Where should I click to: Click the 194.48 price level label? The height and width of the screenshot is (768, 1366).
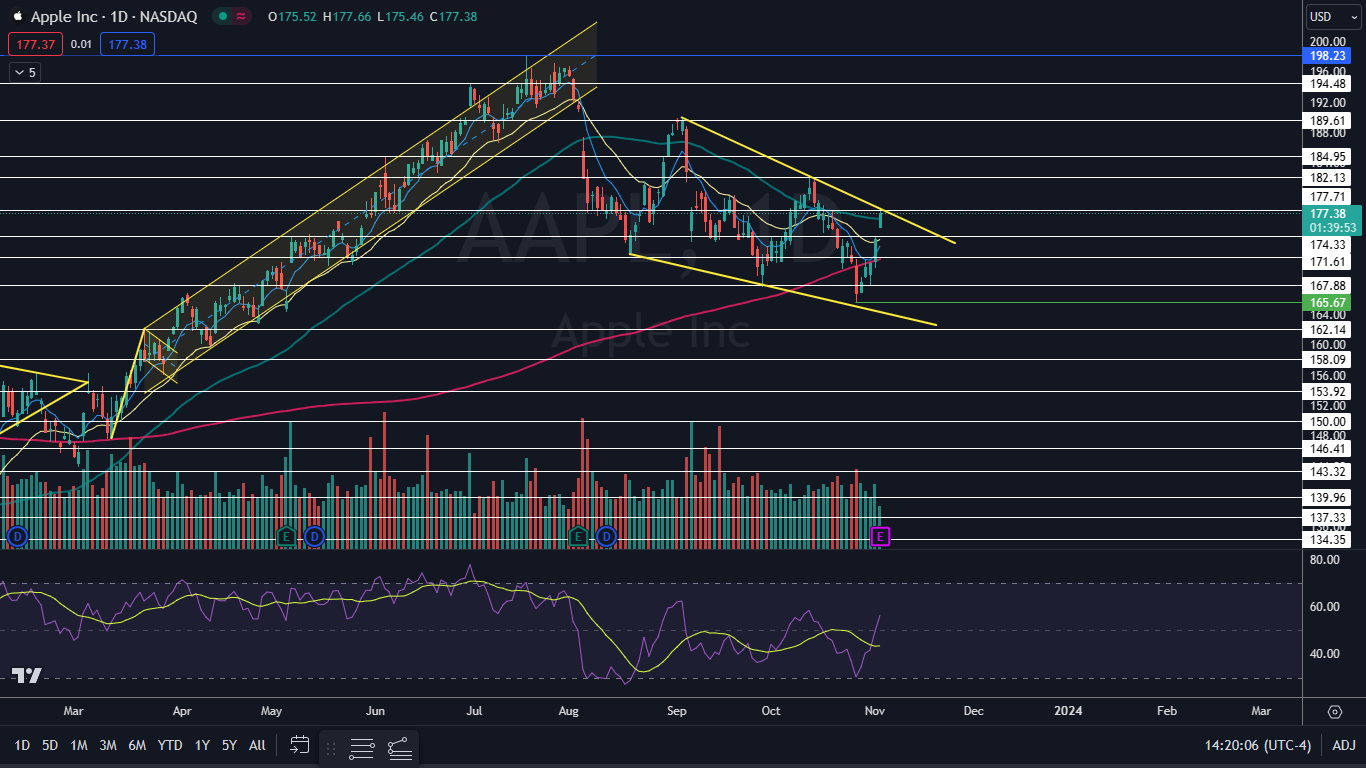(x=1328, y=84)
